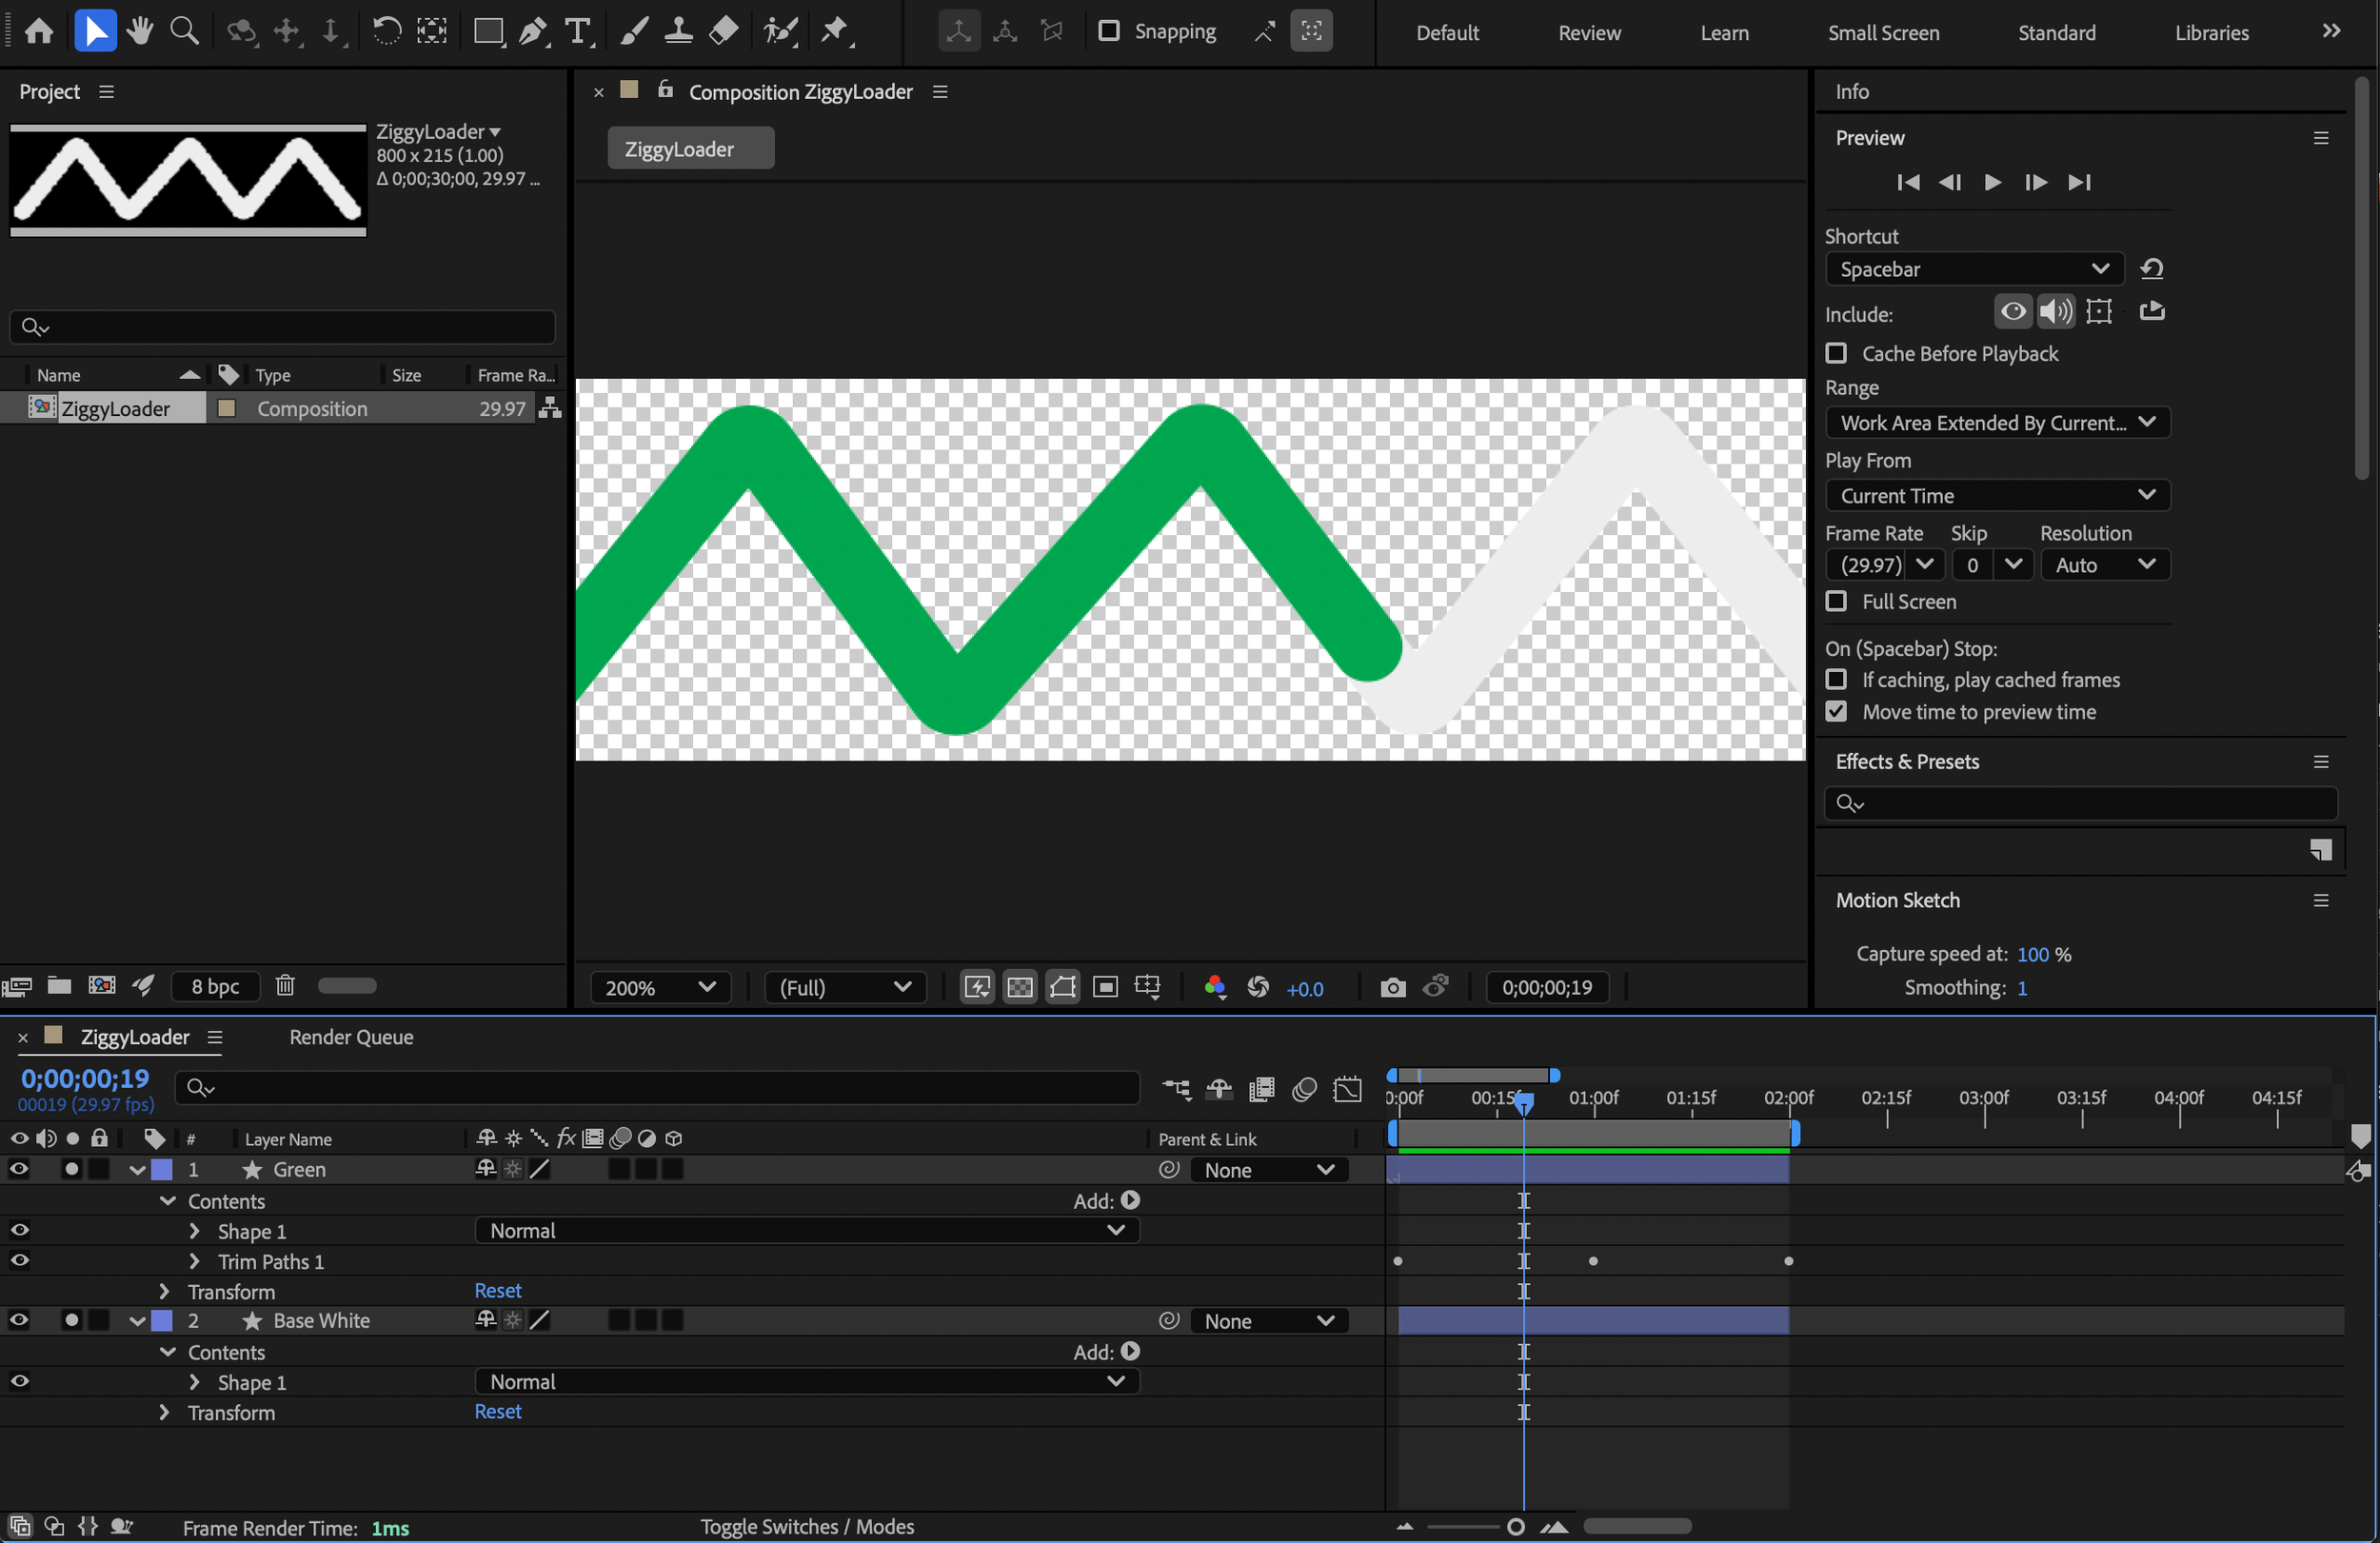2380x1543 pixels.
Task: Expand Trim Paths 1 properties
Action: tap(195, 1262)
